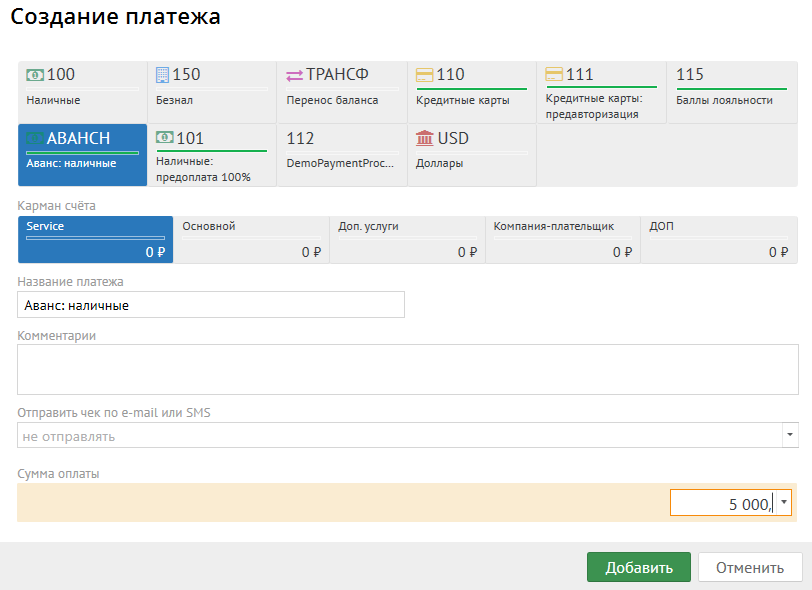Viewport: 812px width, 590px height.
Task: Switch to the Service account pocket
Action: 95,240
